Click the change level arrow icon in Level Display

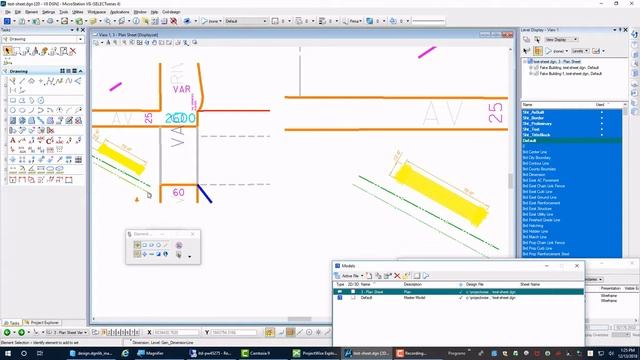(x=527, y=51)
